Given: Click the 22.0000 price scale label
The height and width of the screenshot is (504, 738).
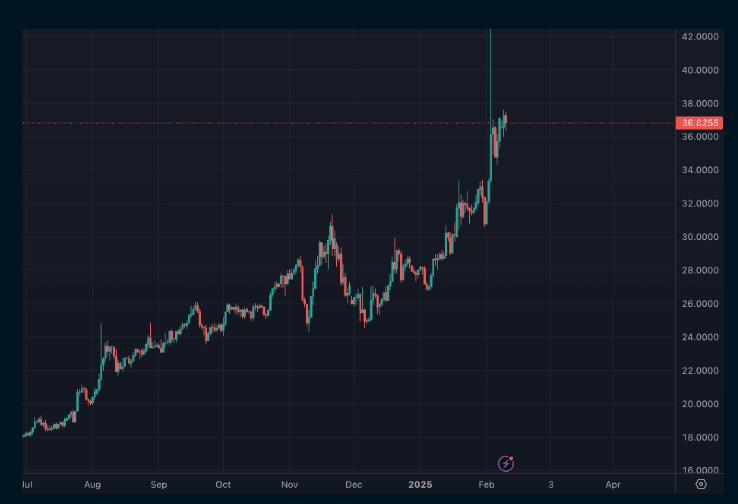Looking at the screenshot, I should pos(700,371).
